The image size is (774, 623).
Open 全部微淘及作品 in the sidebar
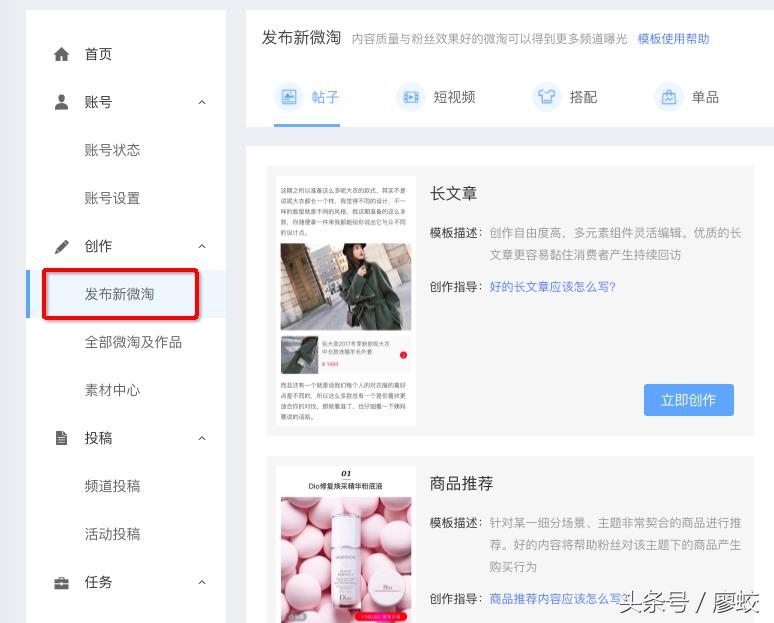click(x=133, y=342)
